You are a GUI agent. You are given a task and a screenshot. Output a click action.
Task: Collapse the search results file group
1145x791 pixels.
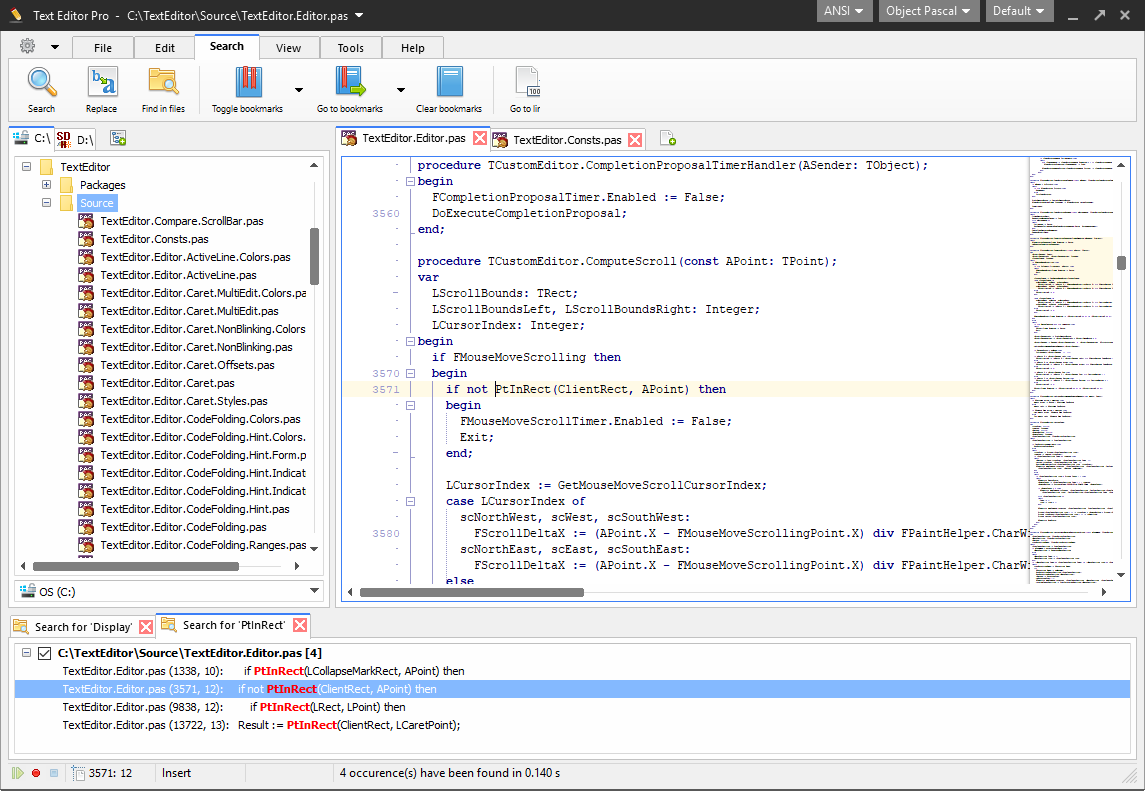coord(27,653)
